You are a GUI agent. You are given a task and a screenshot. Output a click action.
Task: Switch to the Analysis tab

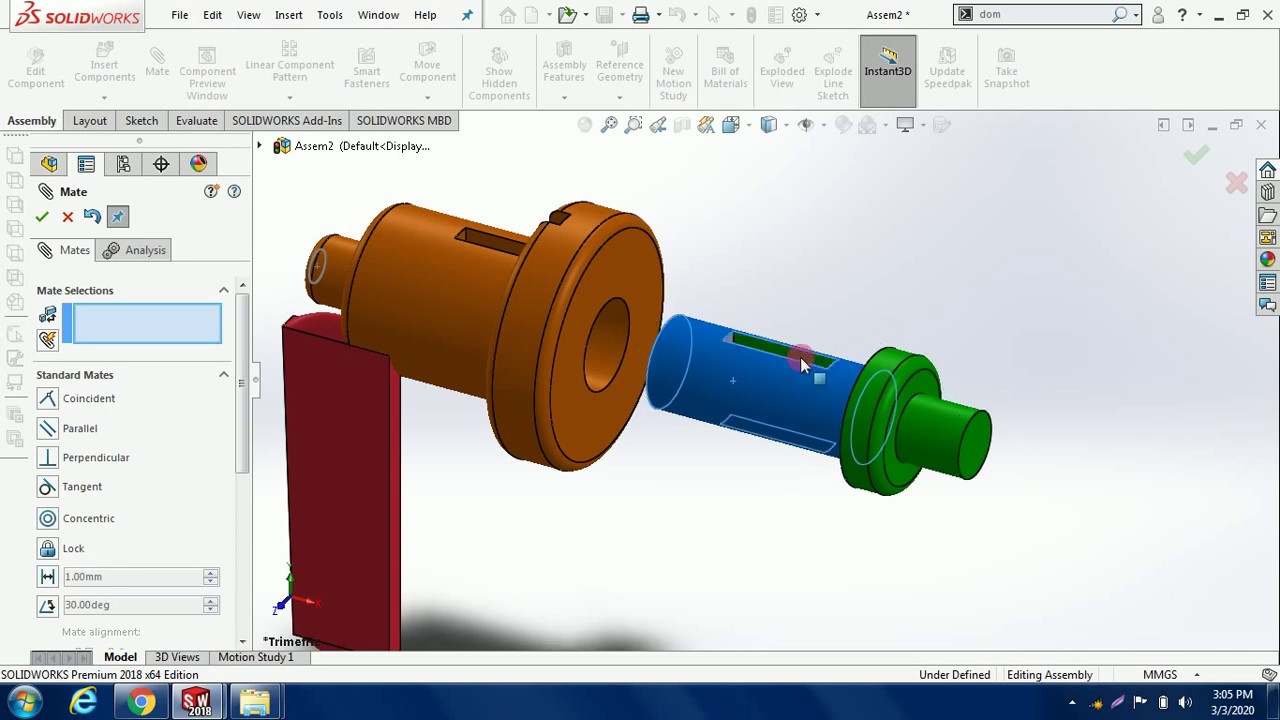[134, 250]
